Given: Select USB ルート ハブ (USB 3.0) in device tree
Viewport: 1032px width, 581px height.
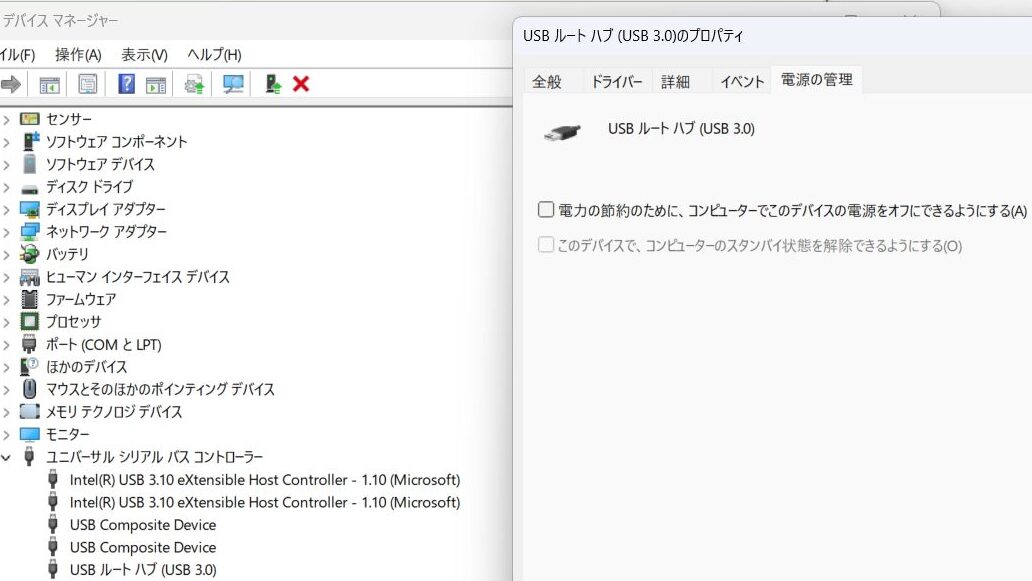Looking at the screenshot, I should coord(142,570).
